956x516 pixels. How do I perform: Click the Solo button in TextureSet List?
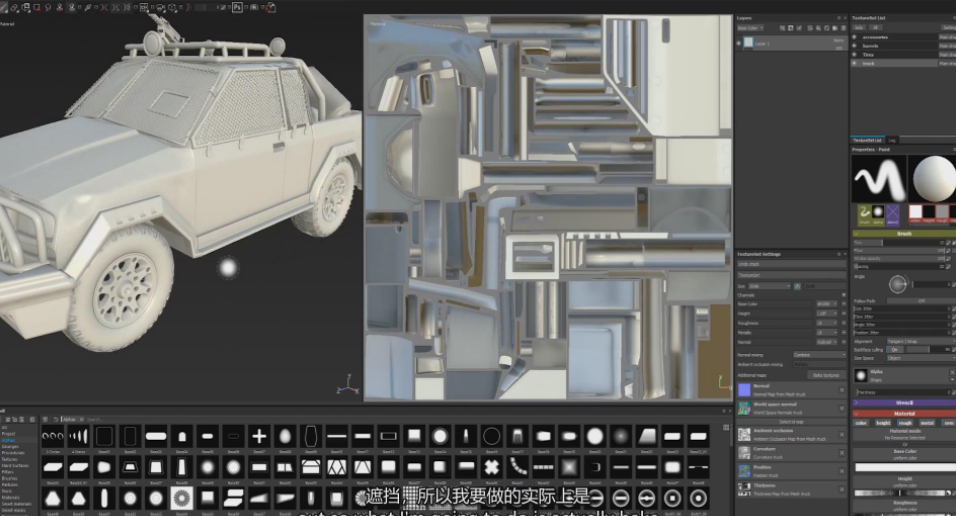click(859, 27)
